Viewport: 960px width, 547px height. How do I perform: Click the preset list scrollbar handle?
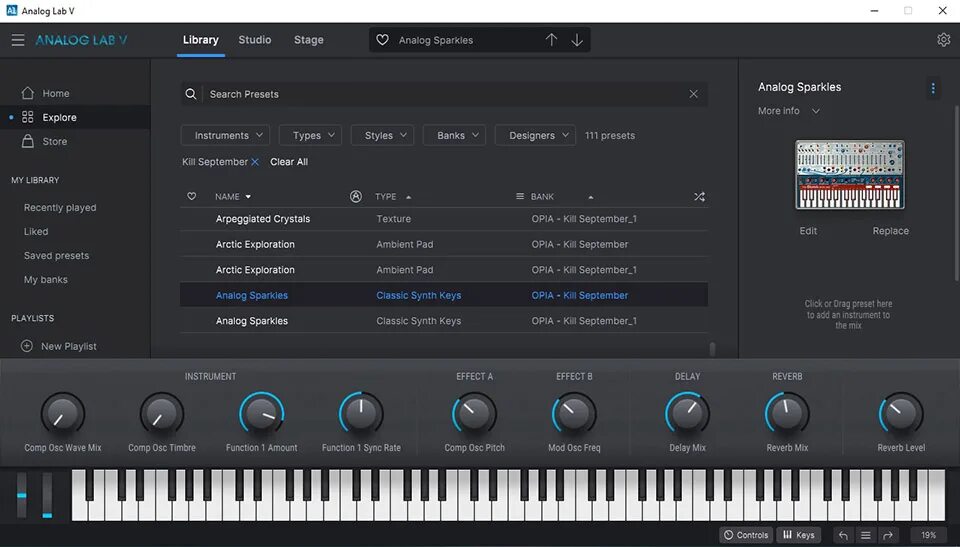pyautogui.click(x=711, y=349)
